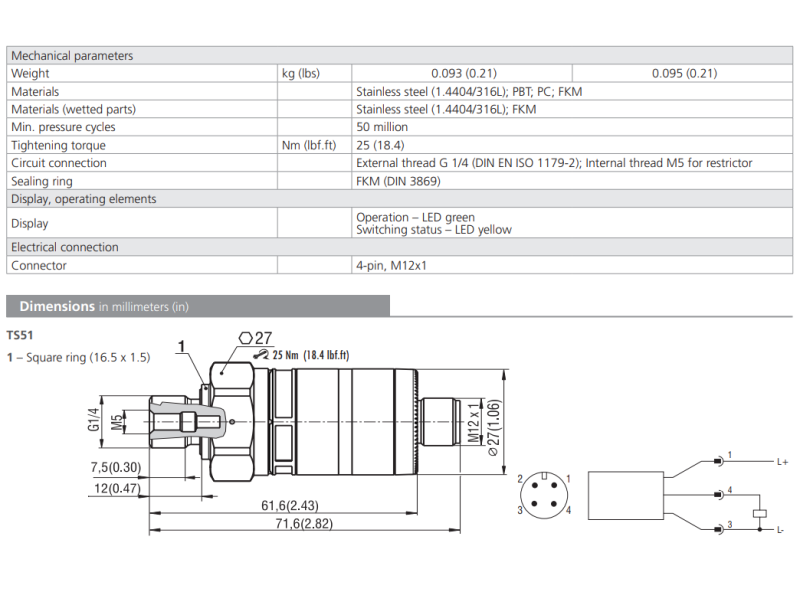Click the weight value 0.093 (0.21)
Image resolution: width=800 pixels, height=600 pixels.
pyautogui.click(x=463, y=73)
